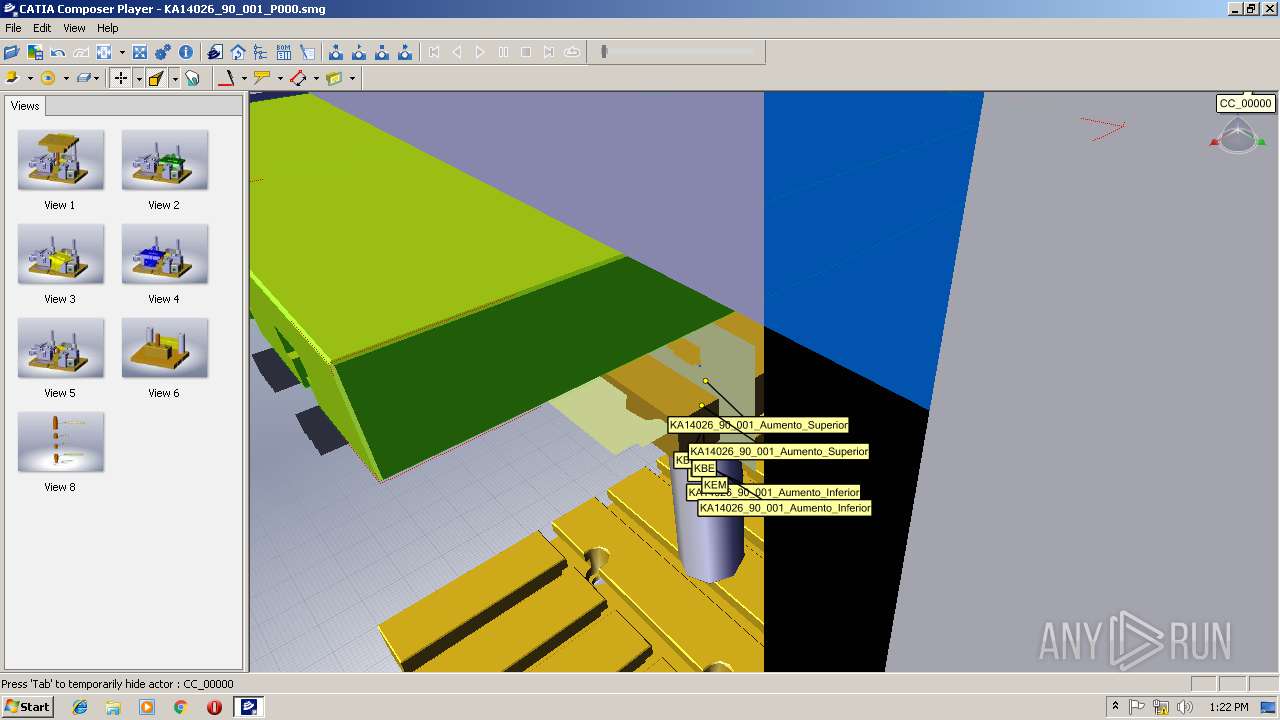This screenshot has width=1280, height=720.
Task: Open the View 4 thumbnail
Action: point(164,254)
